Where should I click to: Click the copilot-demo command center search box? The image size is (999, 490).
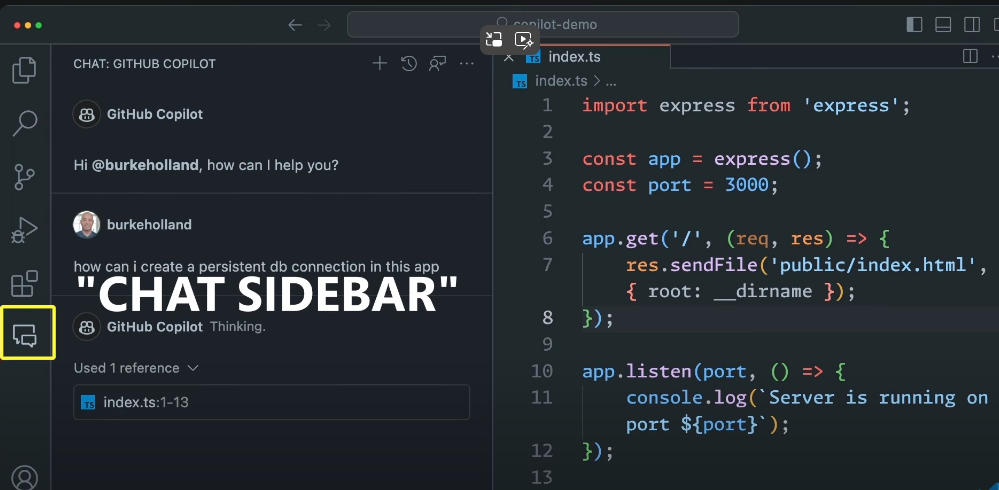[x=543, y=25]
